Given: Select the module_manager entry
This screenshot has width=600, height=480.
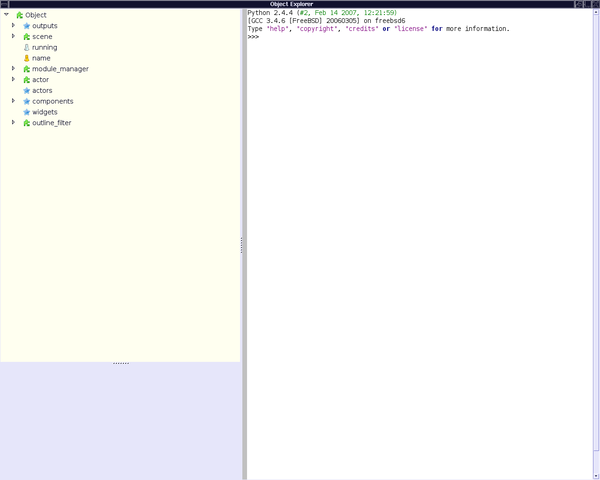Looking at the screenshot, I should [x=60, y=69].
